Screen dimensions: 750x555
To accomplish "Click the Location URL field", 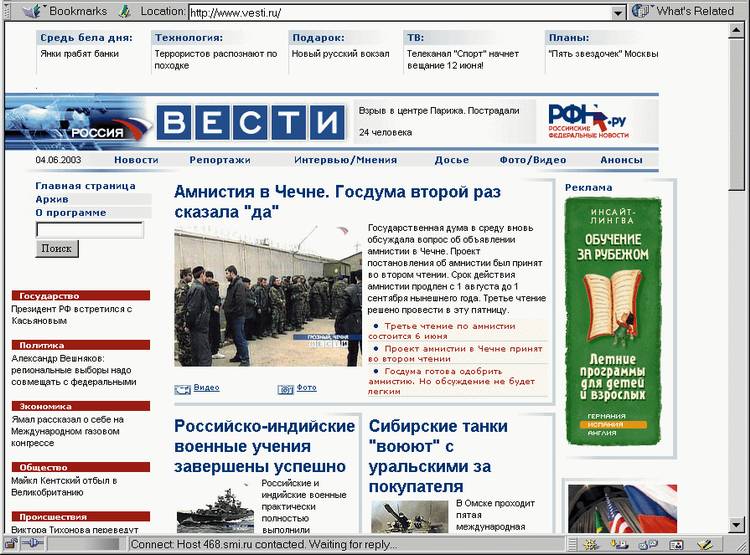I will pyautogui.click(x=400, y=12).
